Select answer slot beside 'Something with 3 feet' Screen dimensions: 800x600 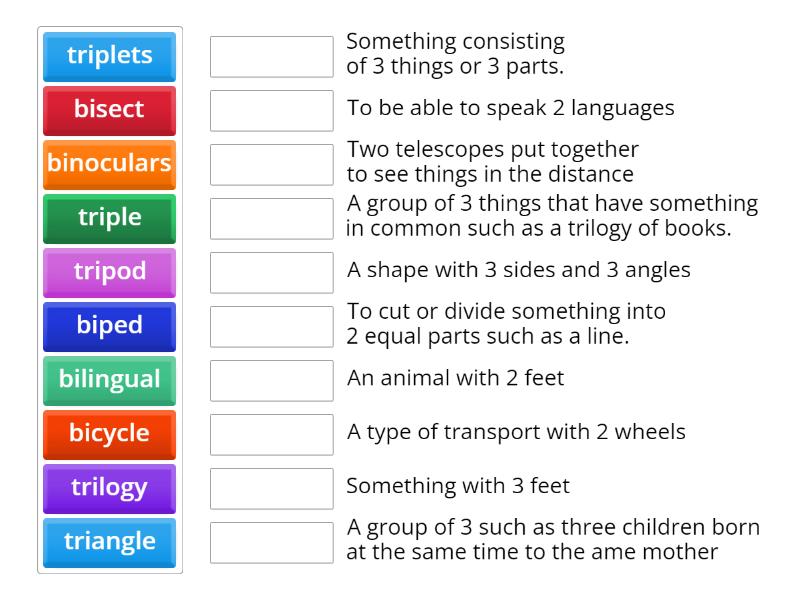tap(272, 489)
